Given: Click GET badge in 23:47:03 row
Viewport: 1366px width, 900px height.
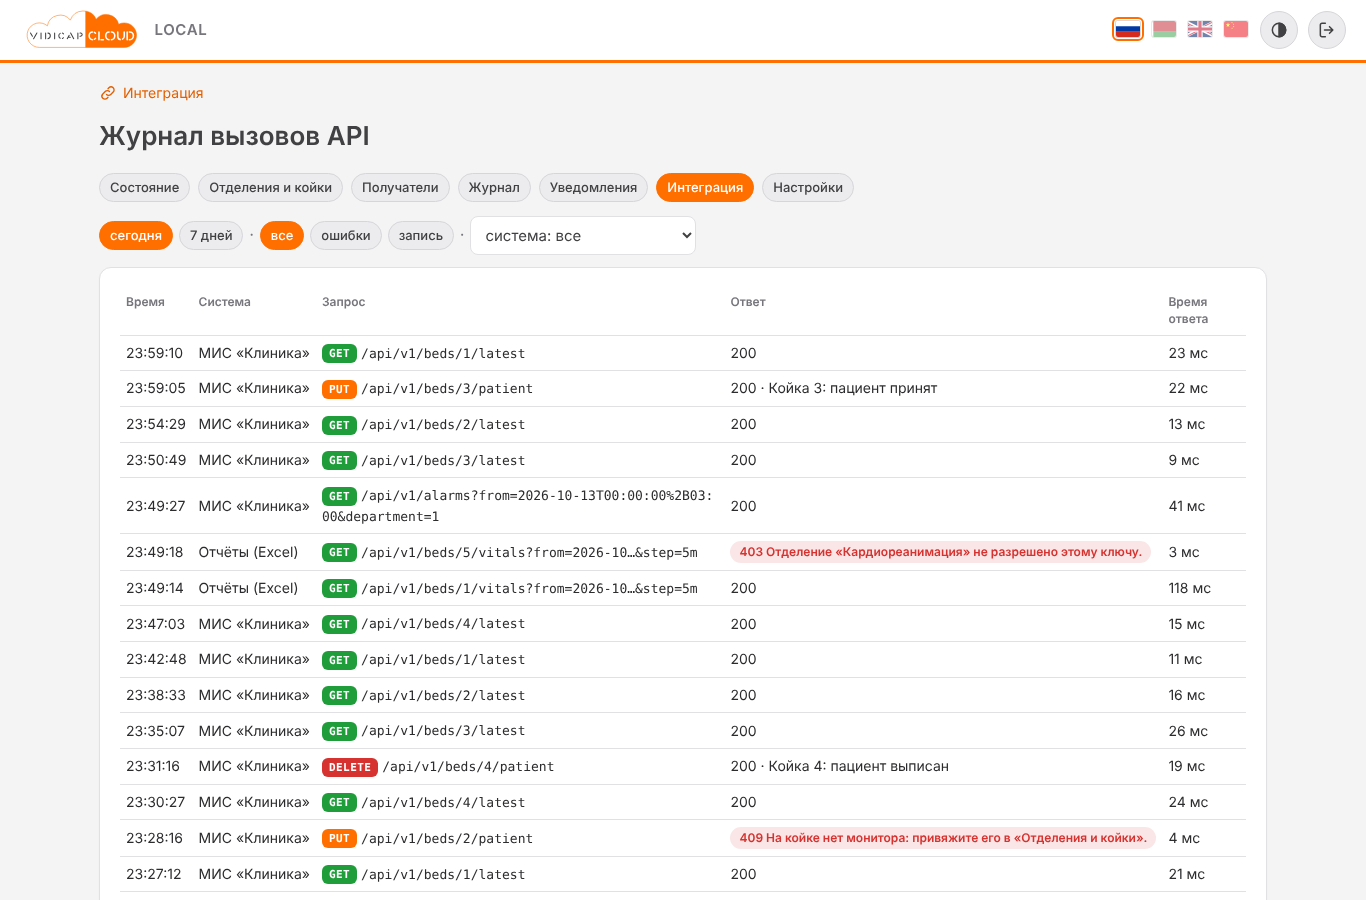Looking at the screenshot, I should tap(339, 624).
